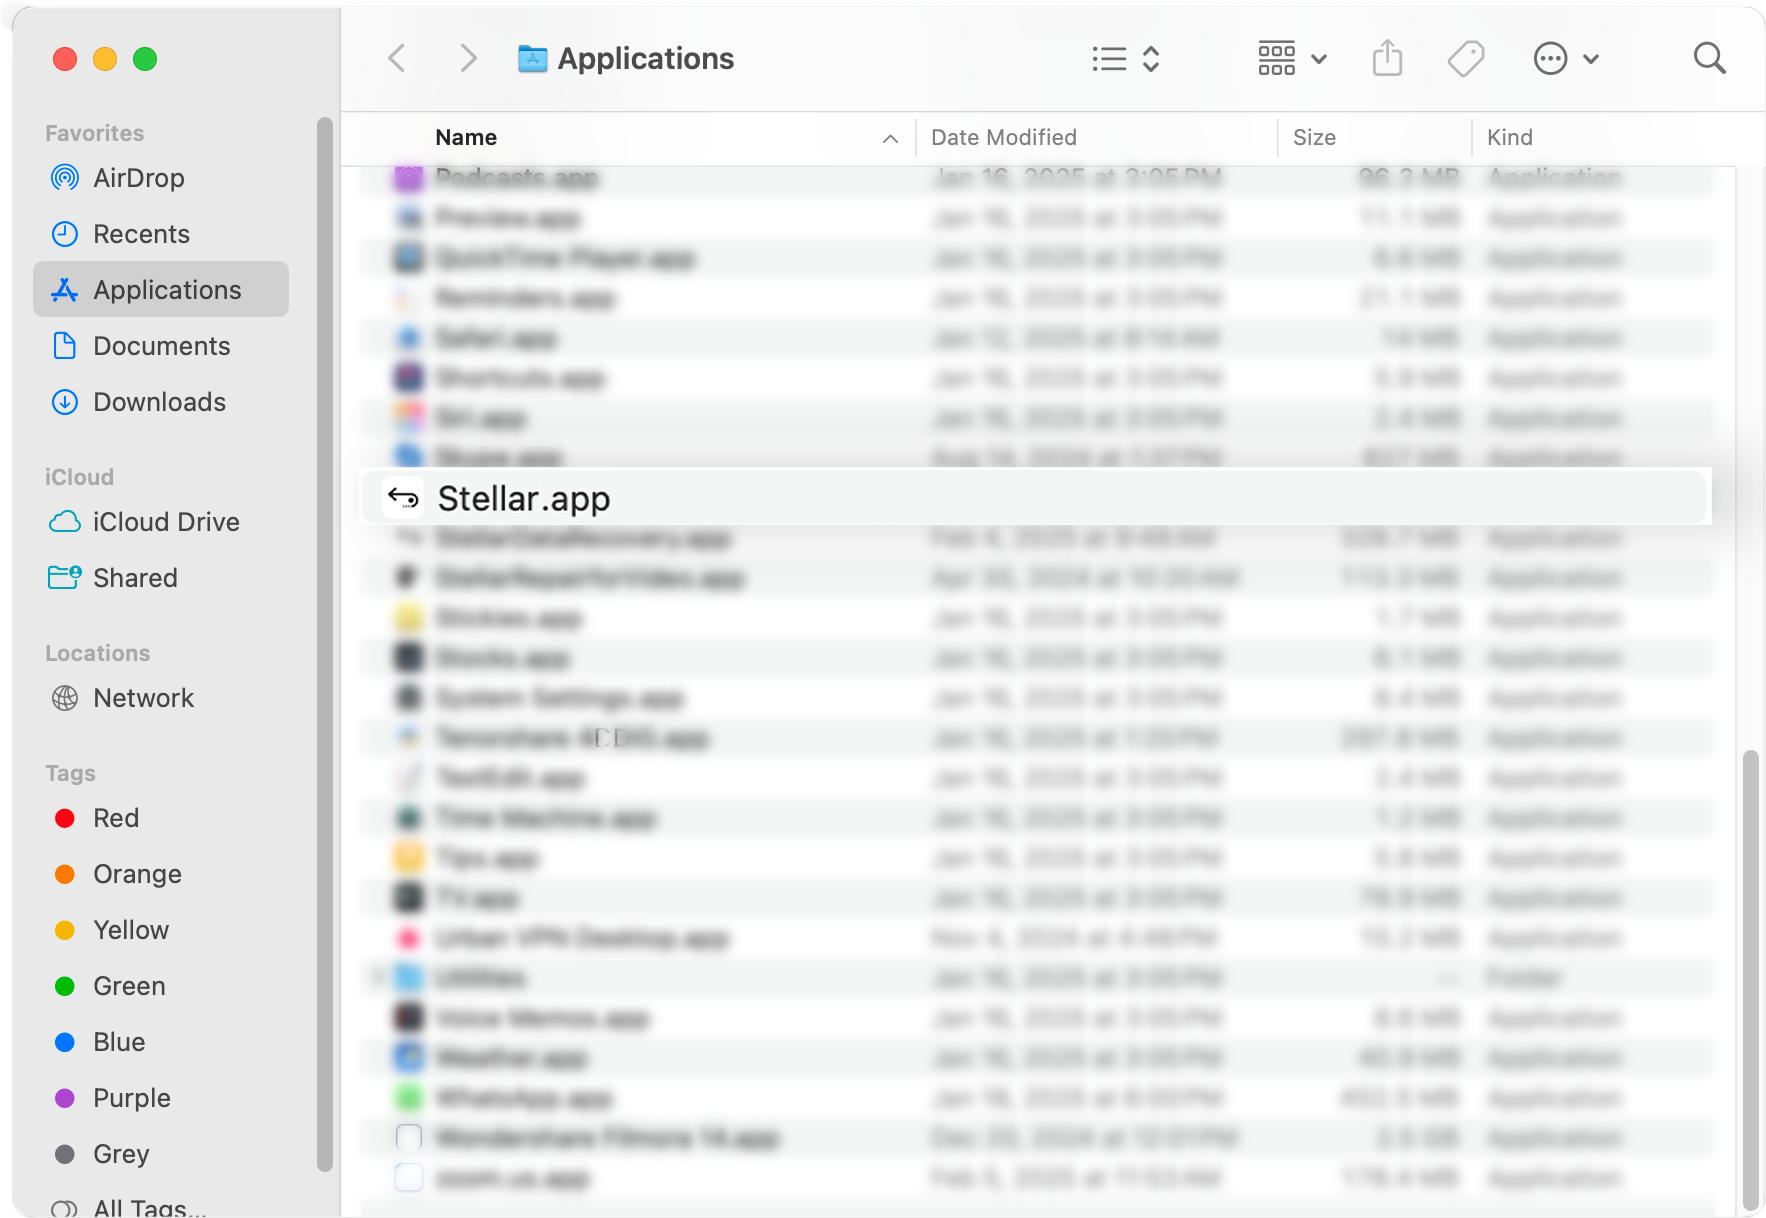Click the Recents clock icon
The image size is (1766, 1218).
click(x=65, y=234)
